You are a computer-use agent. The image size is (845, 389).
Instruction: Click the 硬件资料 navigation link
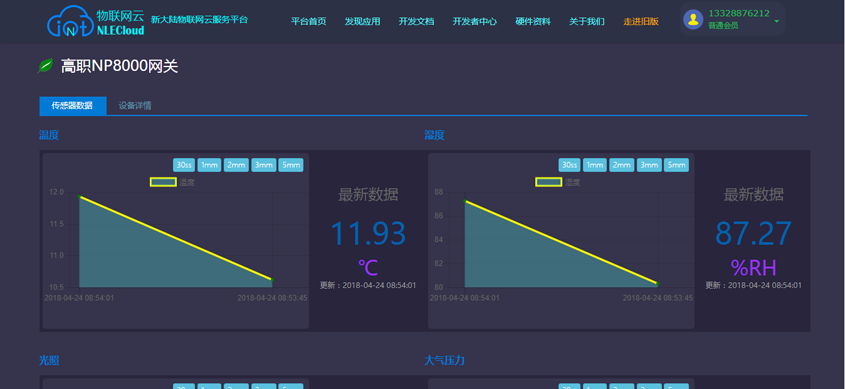coord(532,22)
